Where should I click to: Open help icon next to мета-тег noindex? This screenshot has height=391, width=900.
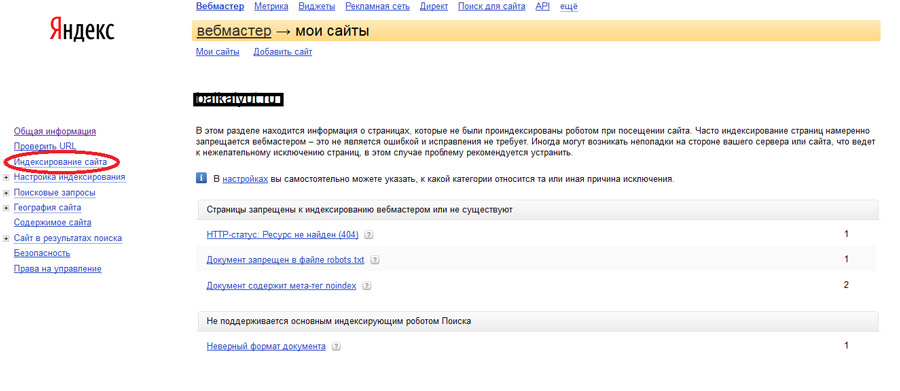click(x=367, y=285)
